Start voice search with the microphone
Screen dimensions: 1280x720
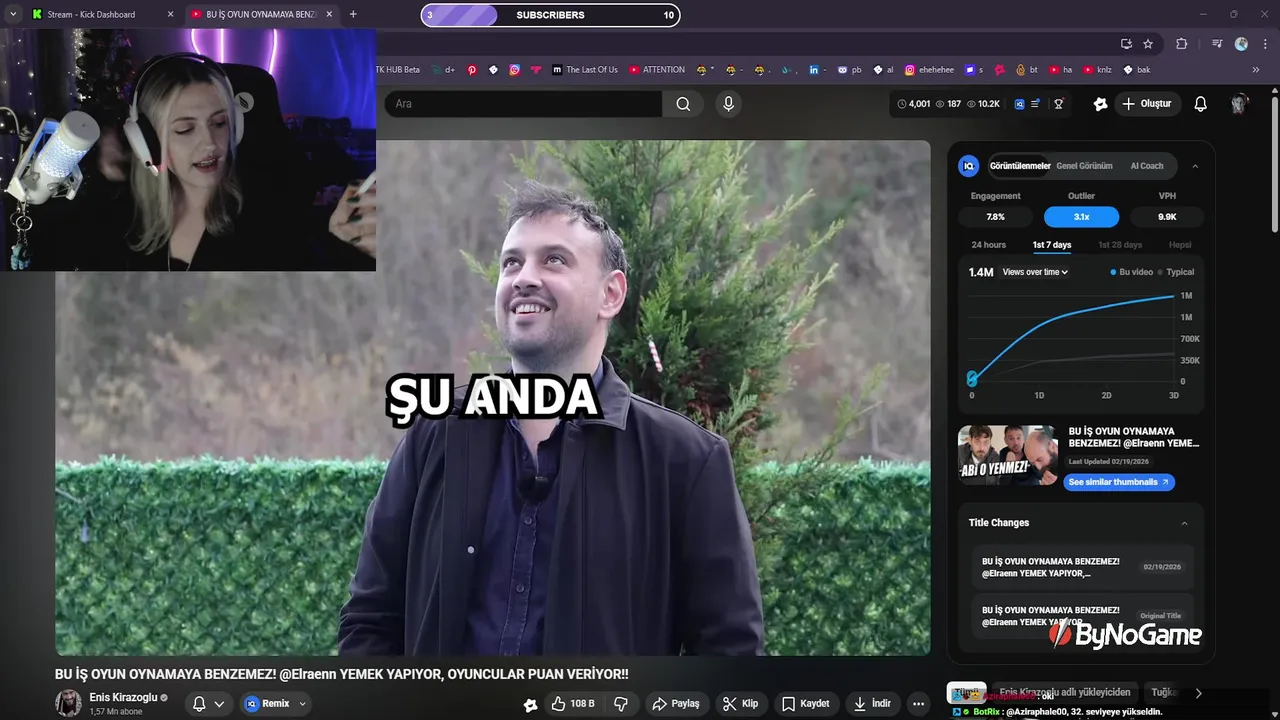(728, 104)
